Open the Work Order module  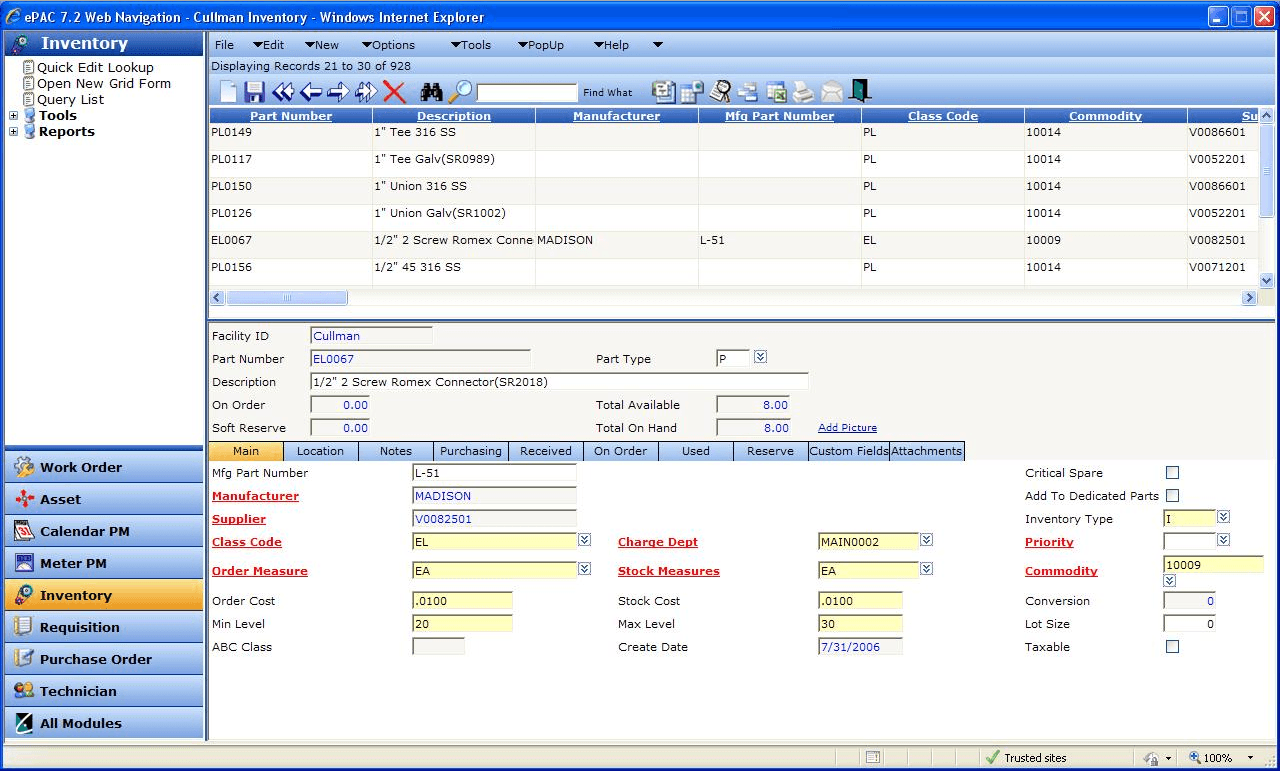click(104, 467)
